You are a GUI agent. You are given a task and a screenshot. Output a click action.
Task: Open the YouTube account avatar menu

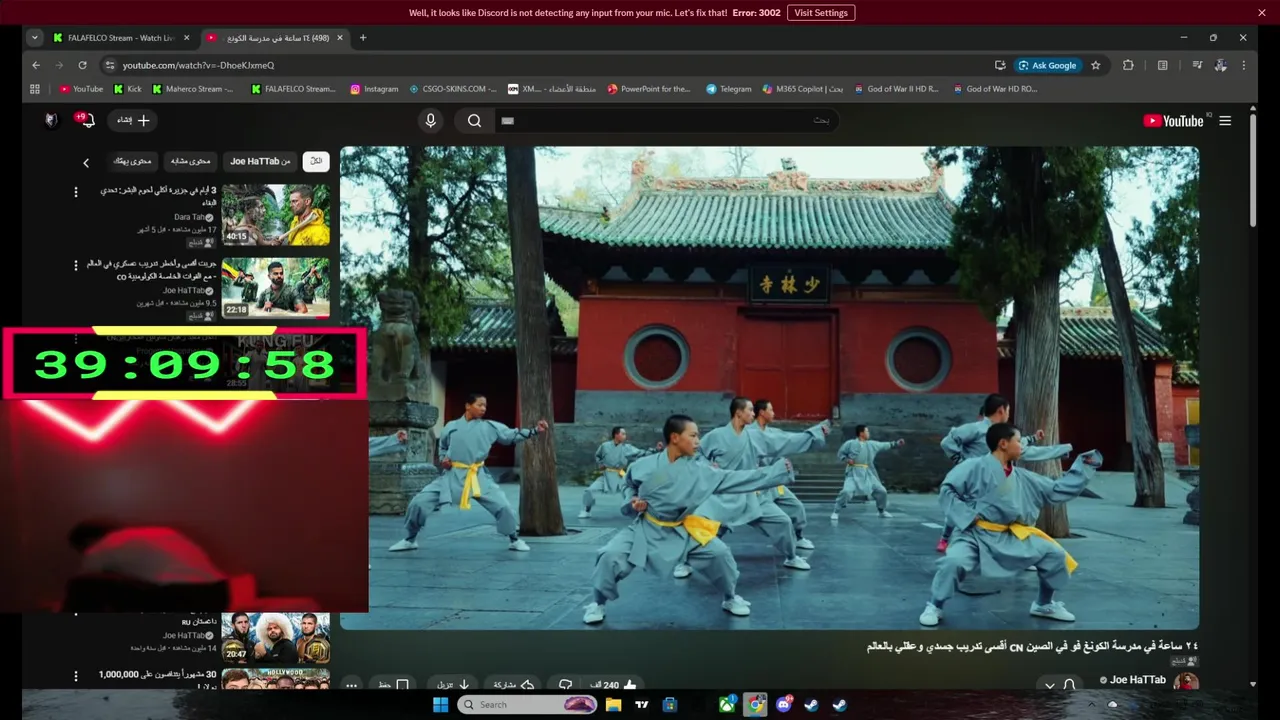point(51,120)
